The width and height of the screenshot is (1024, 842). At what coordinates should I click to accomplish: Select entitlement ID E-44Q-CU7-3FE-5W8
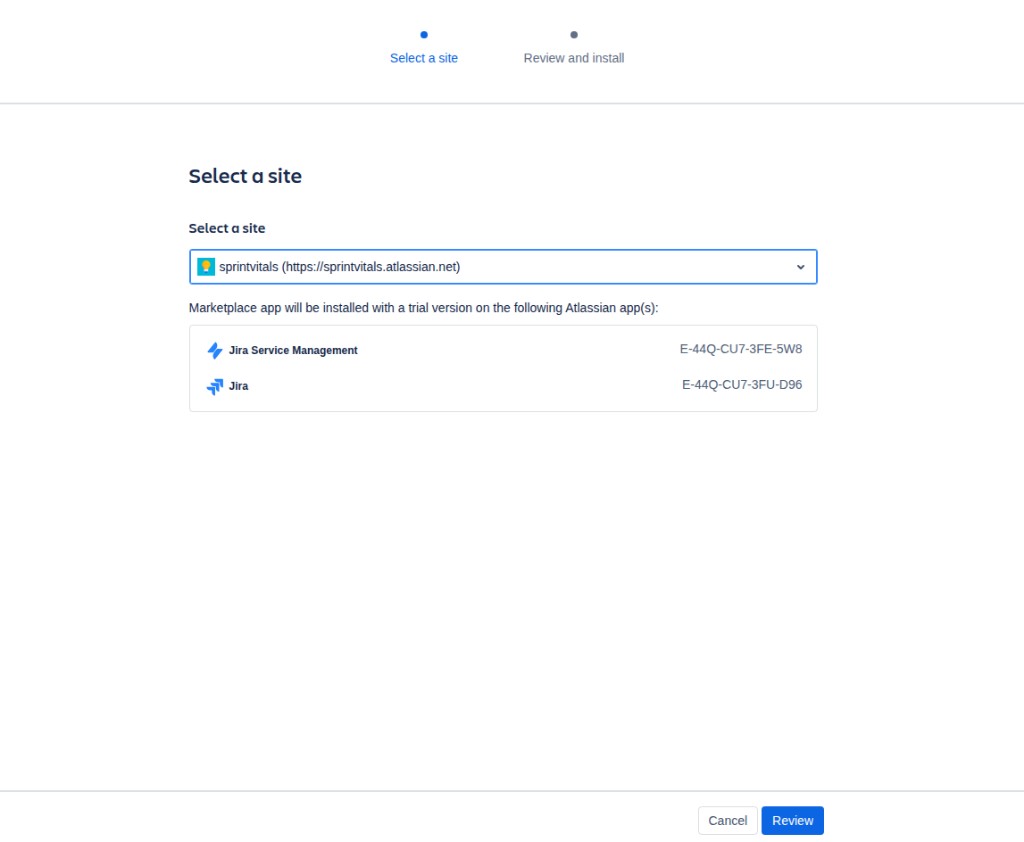click(x=741, y=349)
